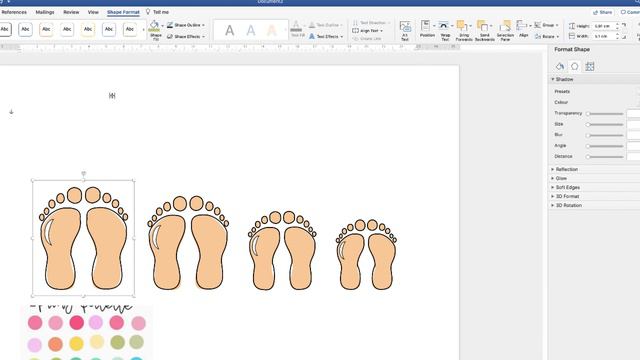
Task: Open the Selection Pane
Action: click(x=505, y=30)
